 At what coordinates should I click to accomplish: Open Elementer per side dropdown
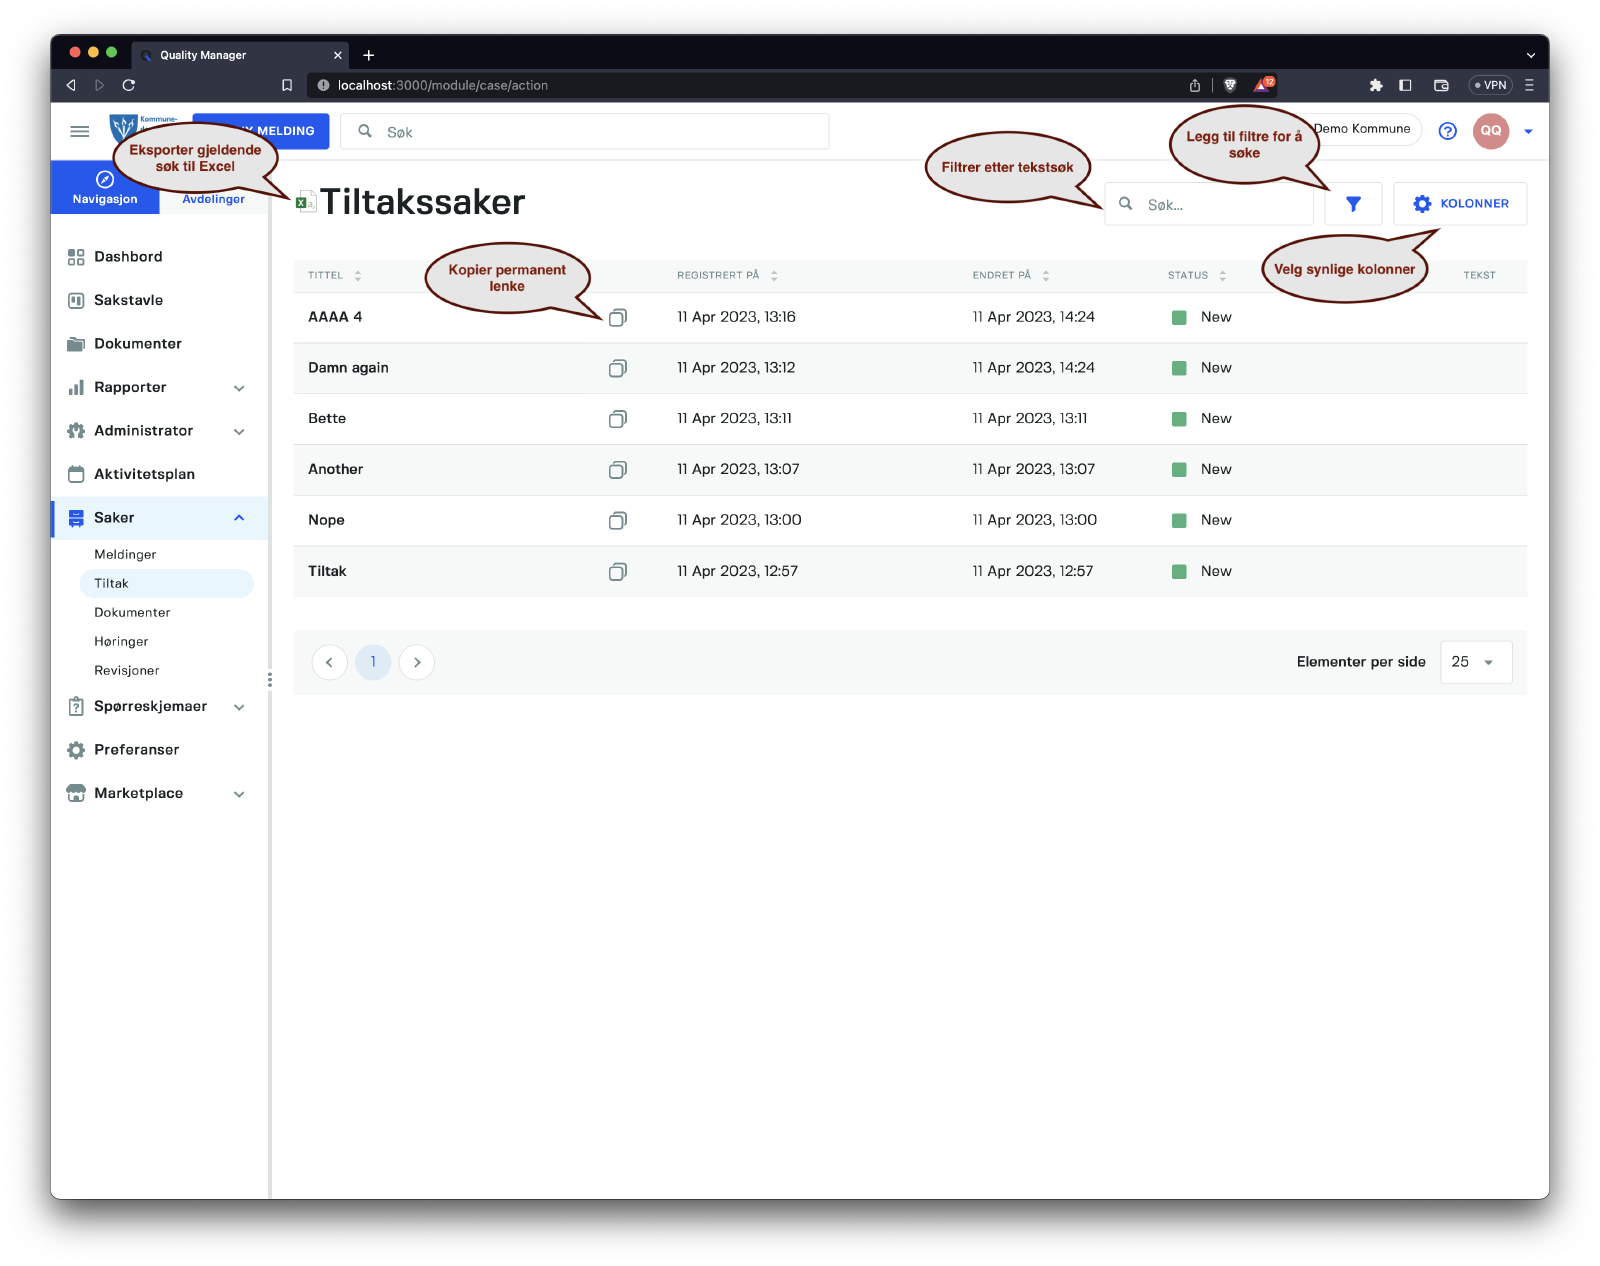coord(1475,662)
